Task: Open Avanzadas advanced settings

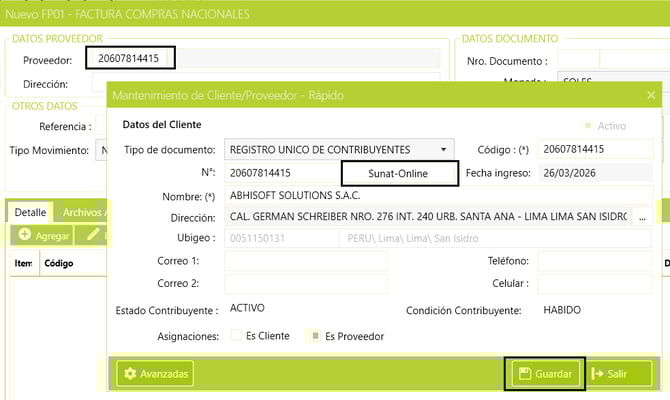Action: [155, 374]
